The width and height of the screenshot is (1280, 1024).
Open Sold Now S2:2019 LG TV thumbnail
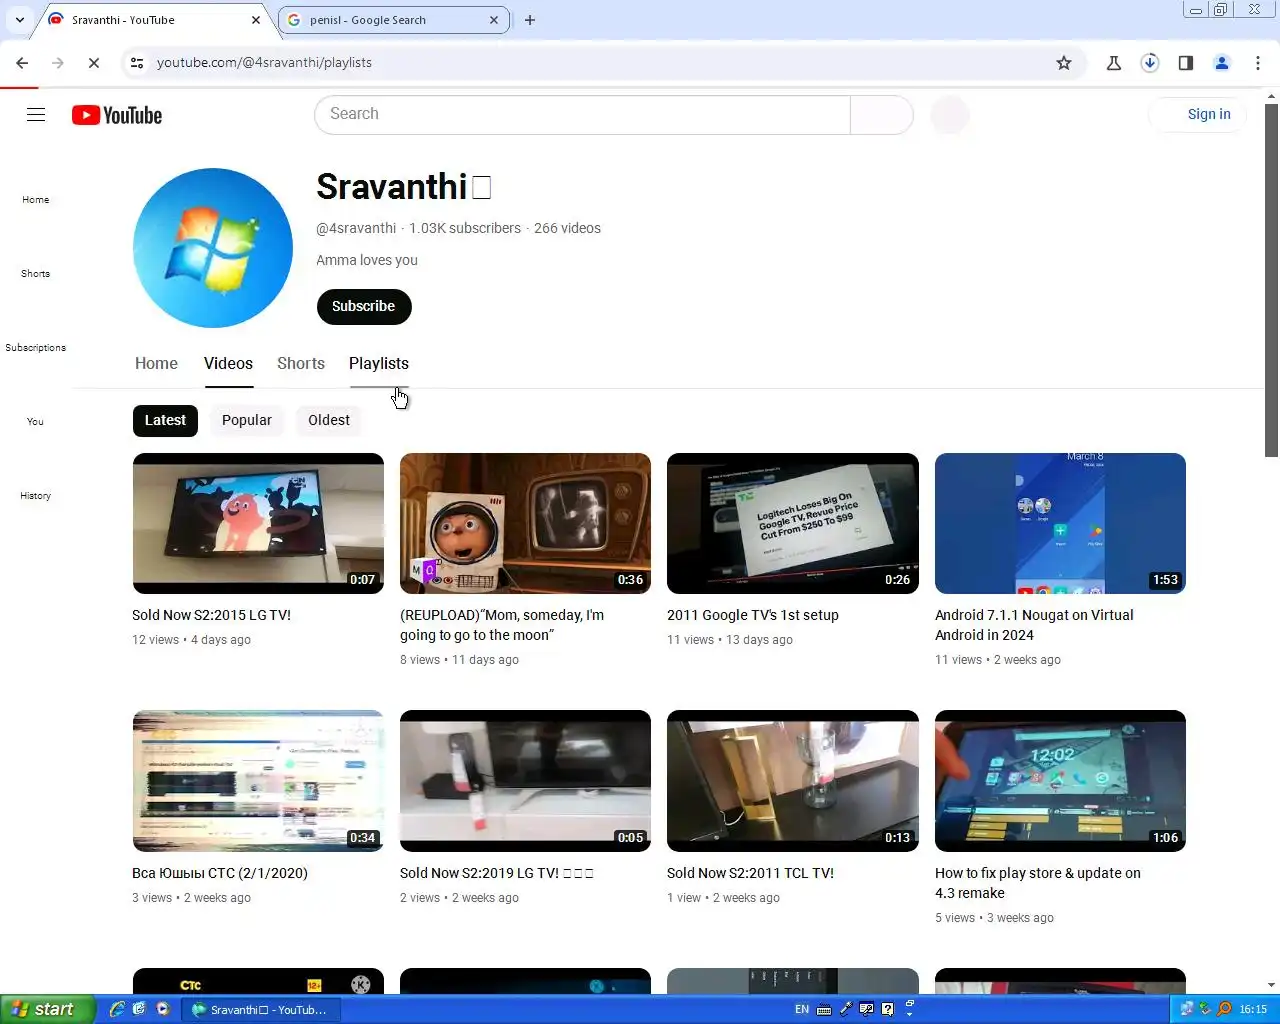coord(525,781)
